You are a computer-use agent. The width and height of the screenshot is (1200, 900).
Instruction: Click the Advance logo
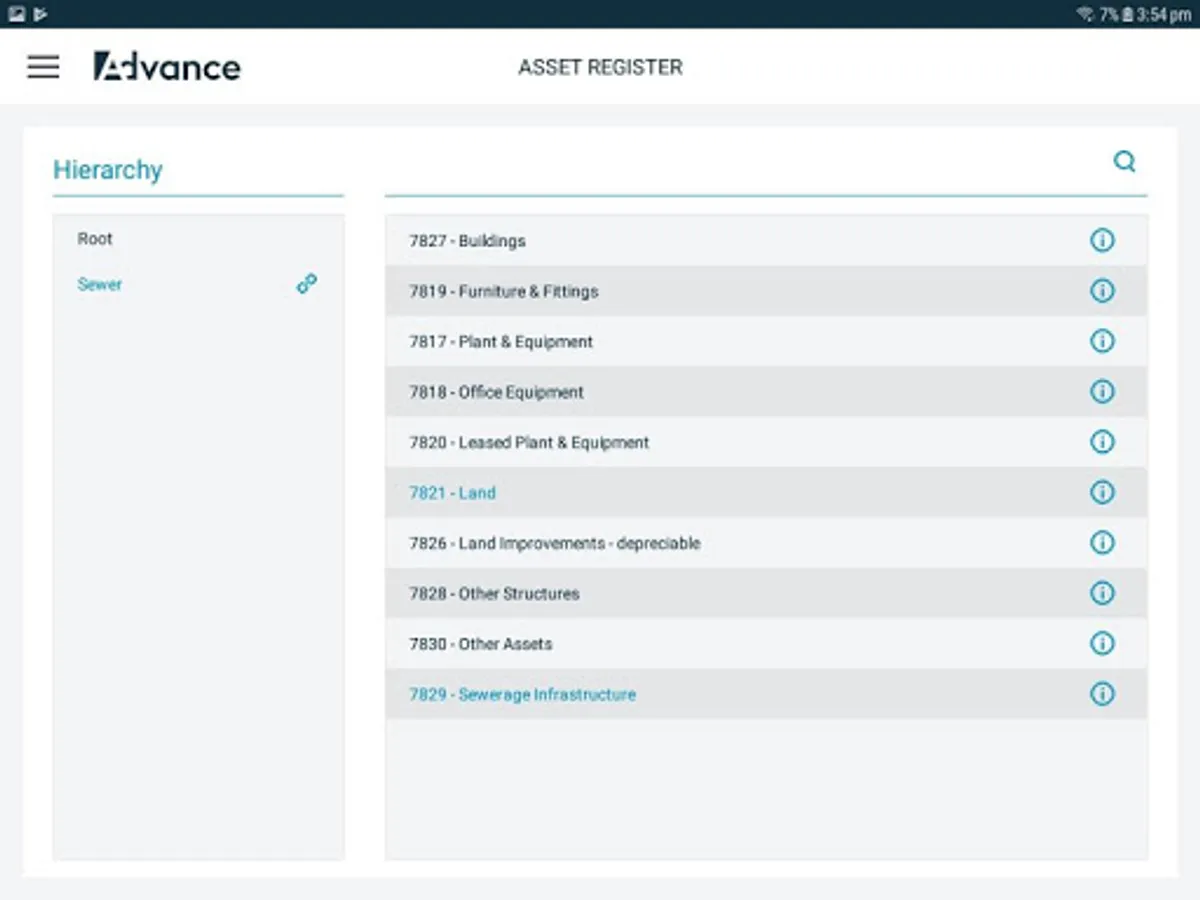coord(167,67)
